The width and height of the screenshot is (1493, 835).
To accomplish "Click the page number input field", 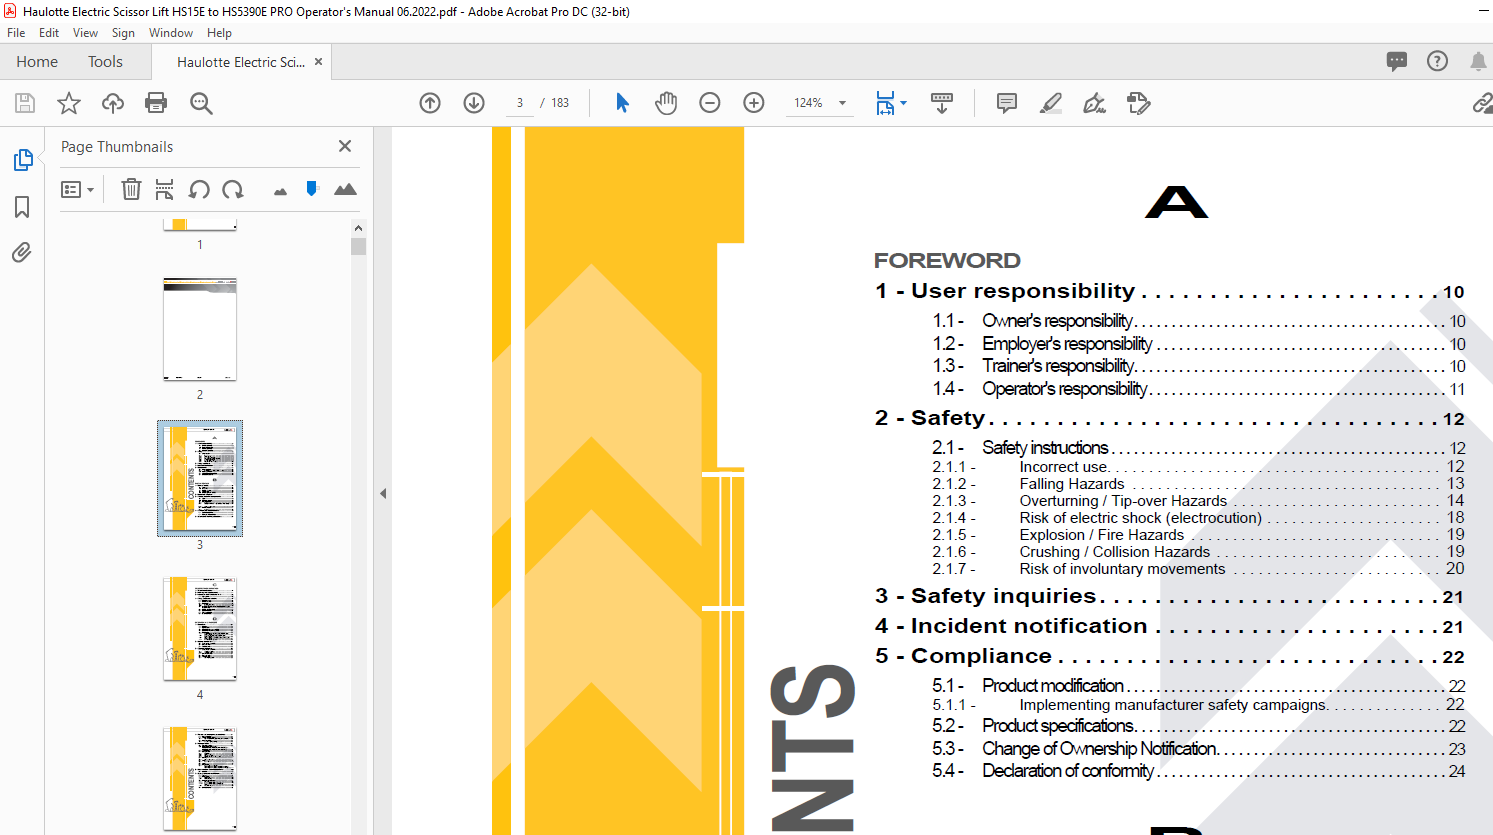I will click(520, 103).
